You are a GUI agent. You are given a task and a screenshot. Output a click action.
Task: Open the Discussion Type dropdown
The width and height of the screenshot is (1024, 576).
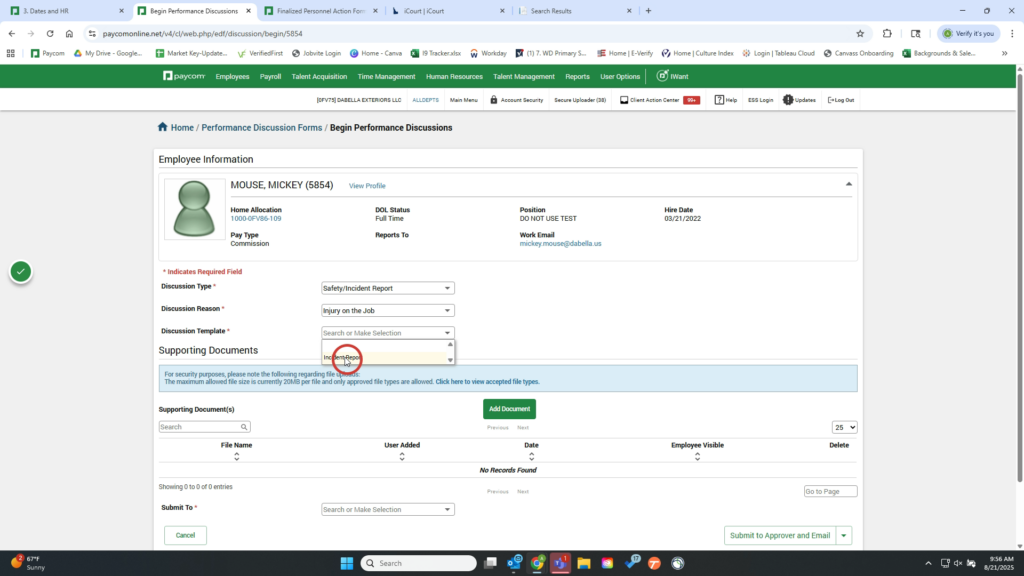[x=387, y=288]
